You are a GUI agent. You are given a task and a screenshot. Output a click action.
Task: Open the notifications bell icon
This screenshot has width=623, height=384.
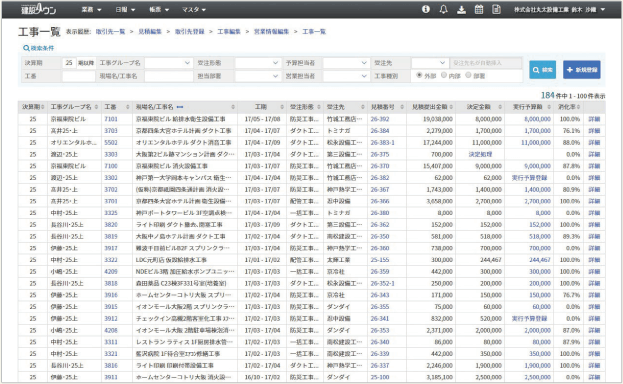pos(443,9)
